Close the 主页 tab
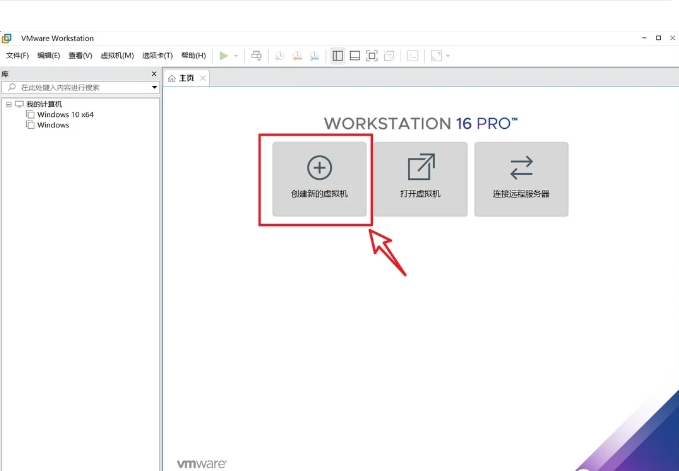This screenshot has width=679, height=471. click(203, 78)
